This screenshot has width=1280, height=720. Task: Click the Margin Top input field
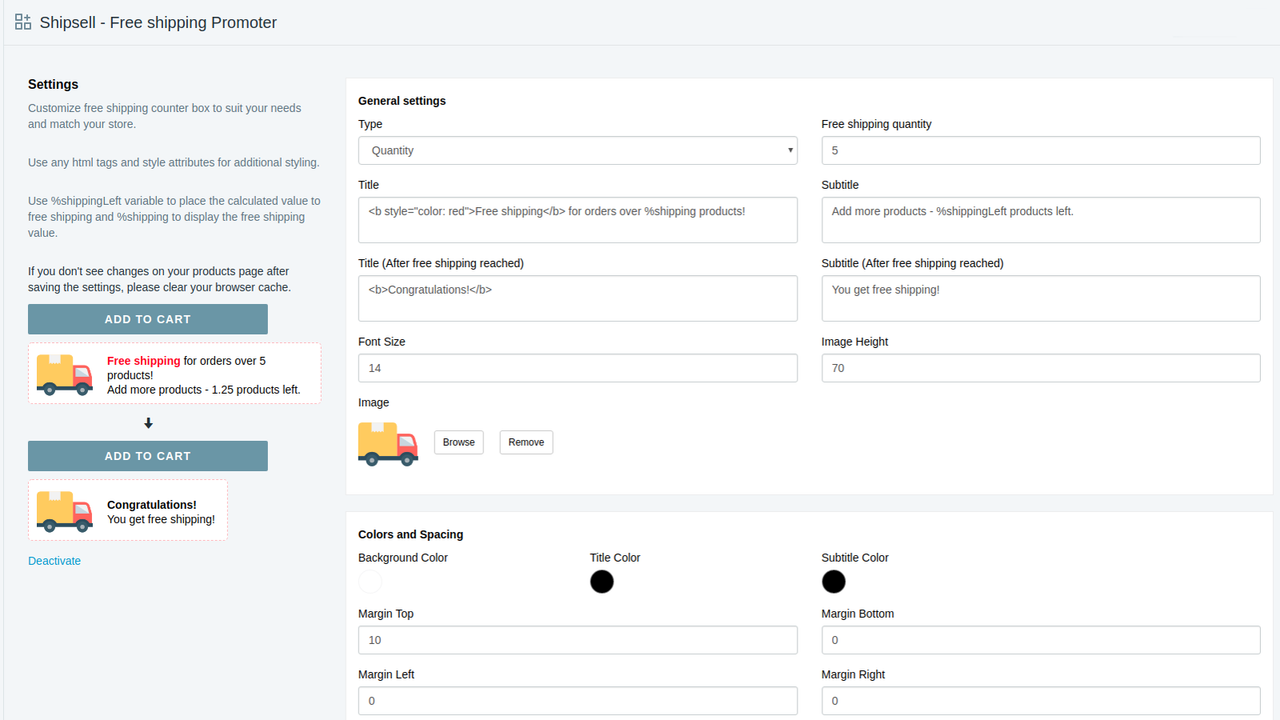point(578,640)
